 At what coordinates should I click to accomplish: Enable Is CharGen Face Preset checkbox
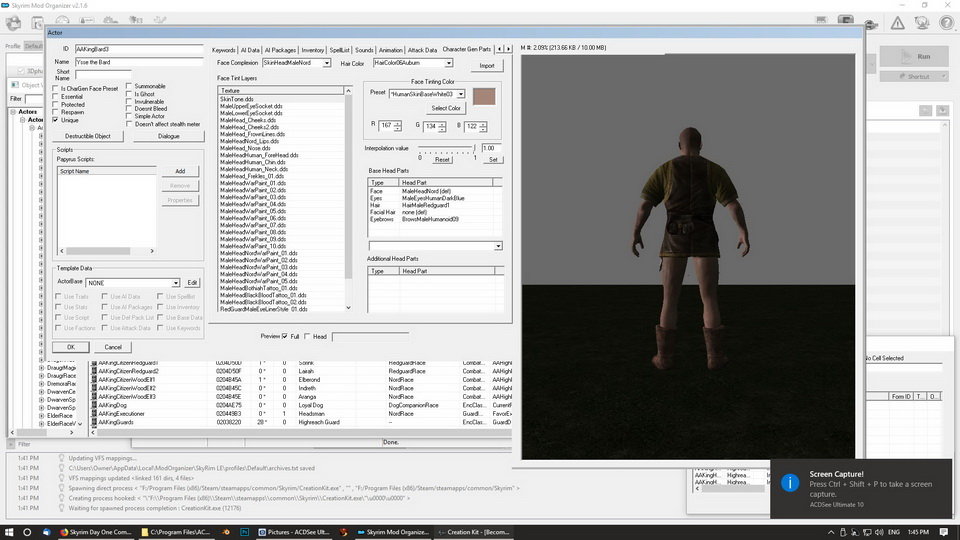click(56, 89)
